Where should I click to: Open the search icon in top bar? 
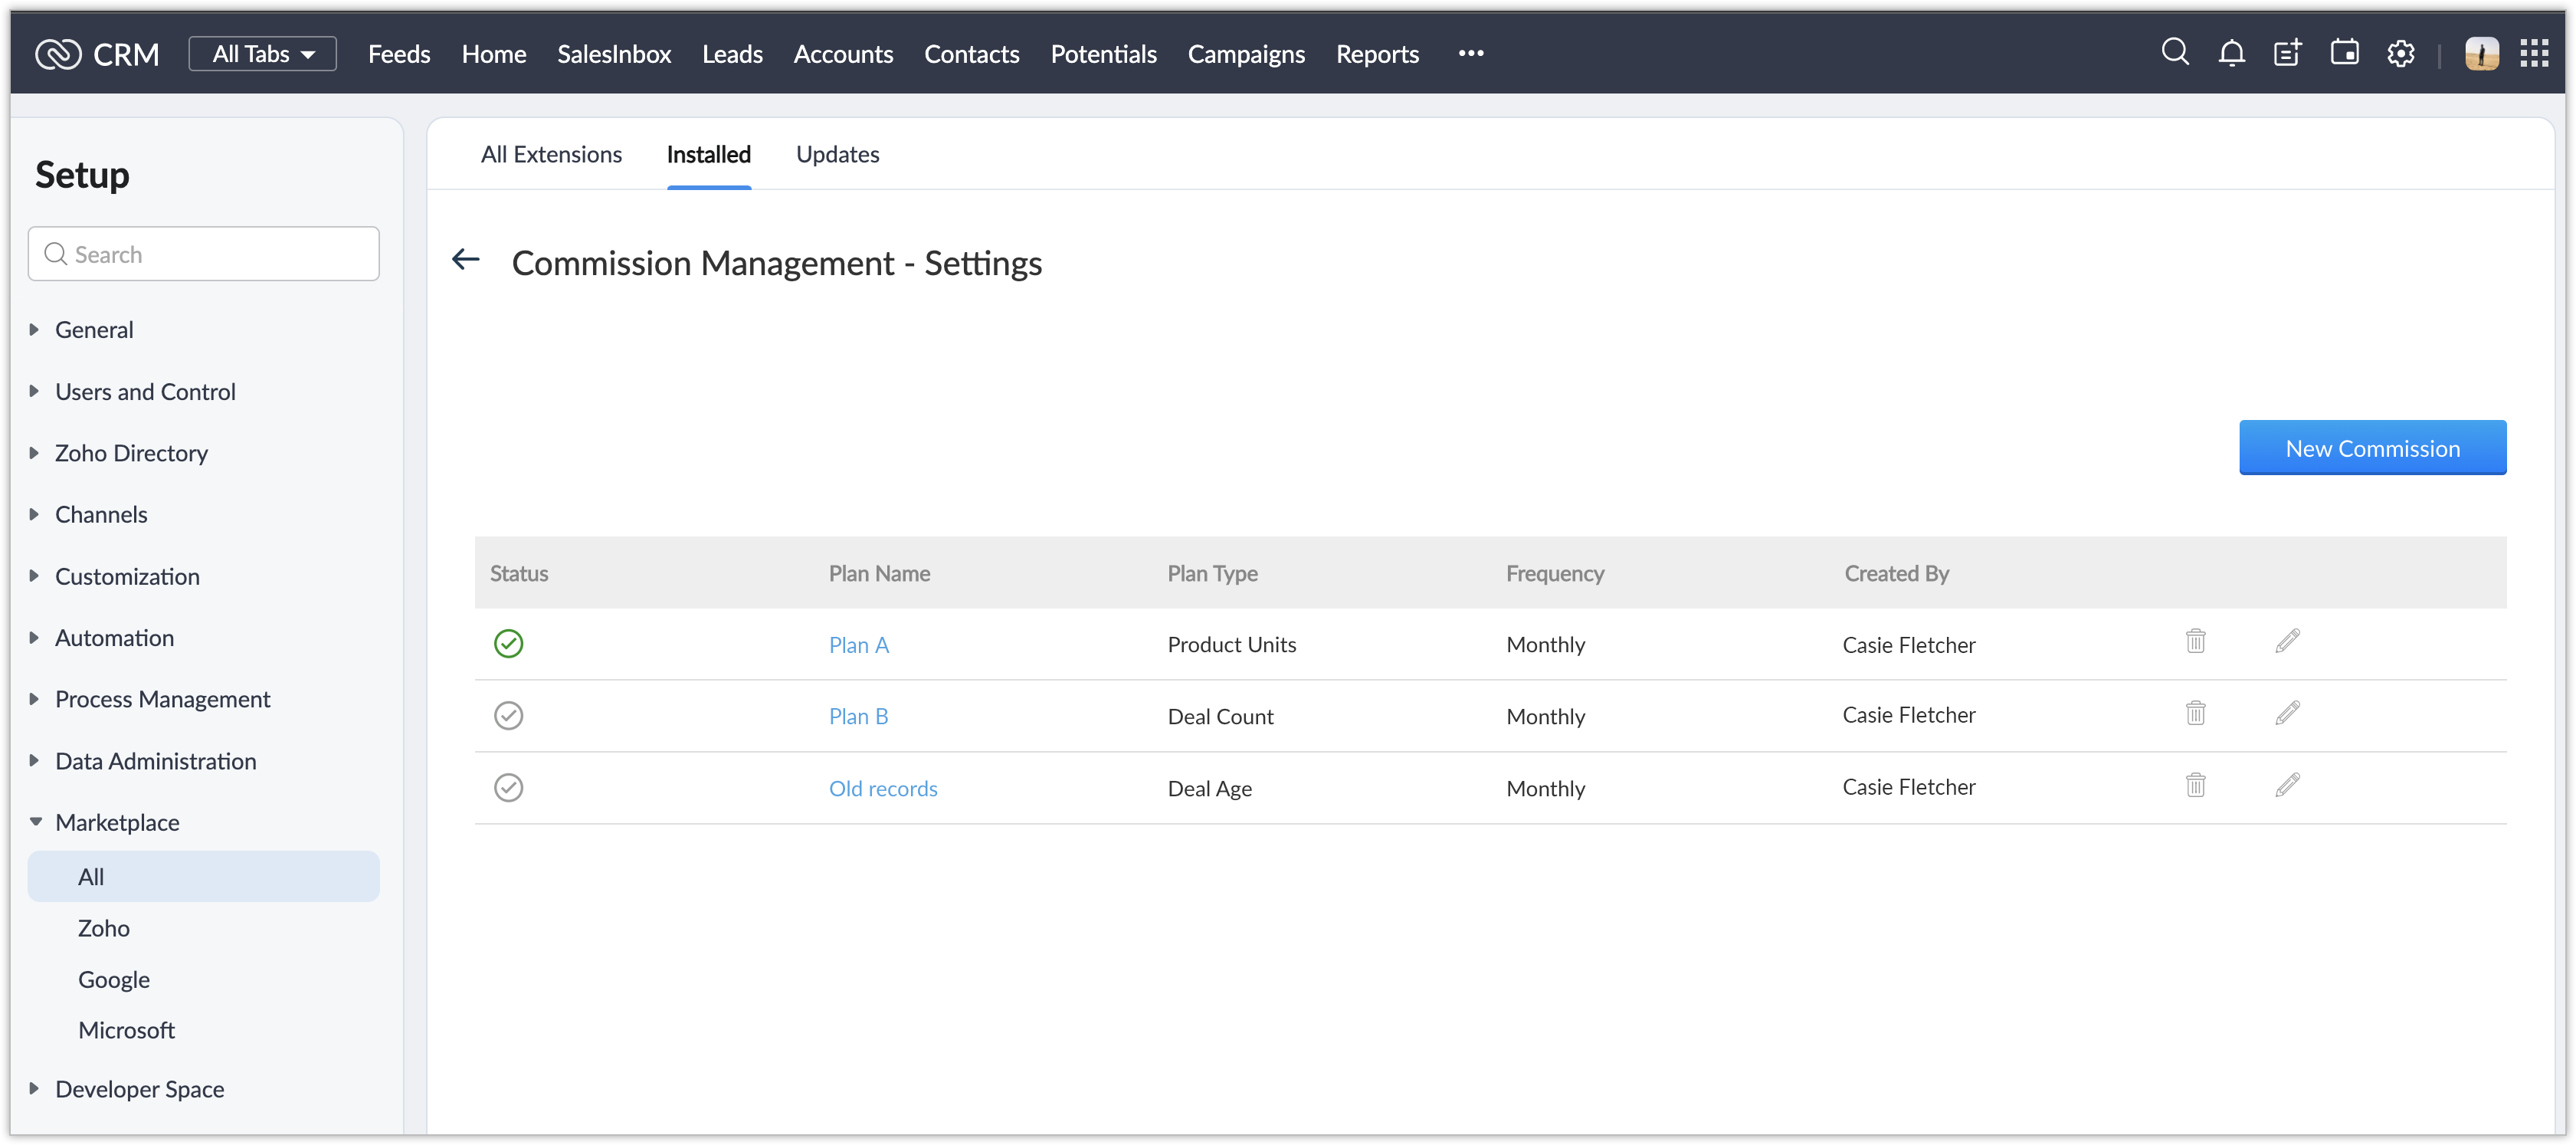click(x=2175, y=52)
